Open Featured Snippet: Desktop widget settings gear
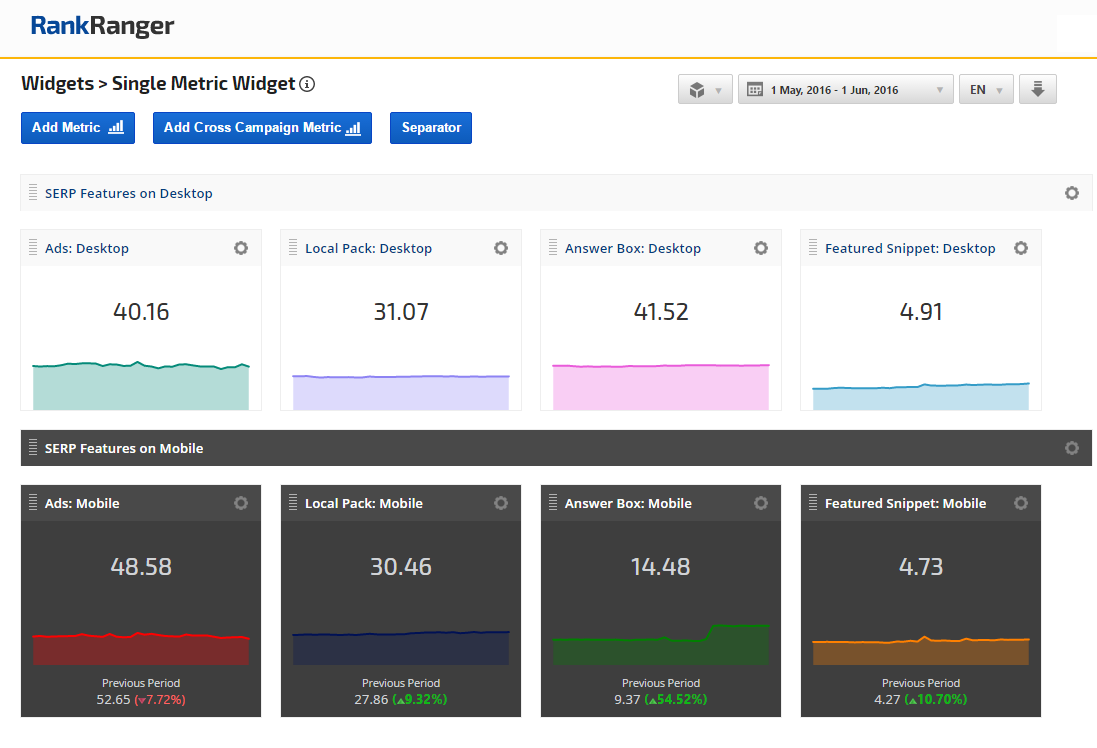Screen dimensions: 1097x748 tap(1021, 248)
